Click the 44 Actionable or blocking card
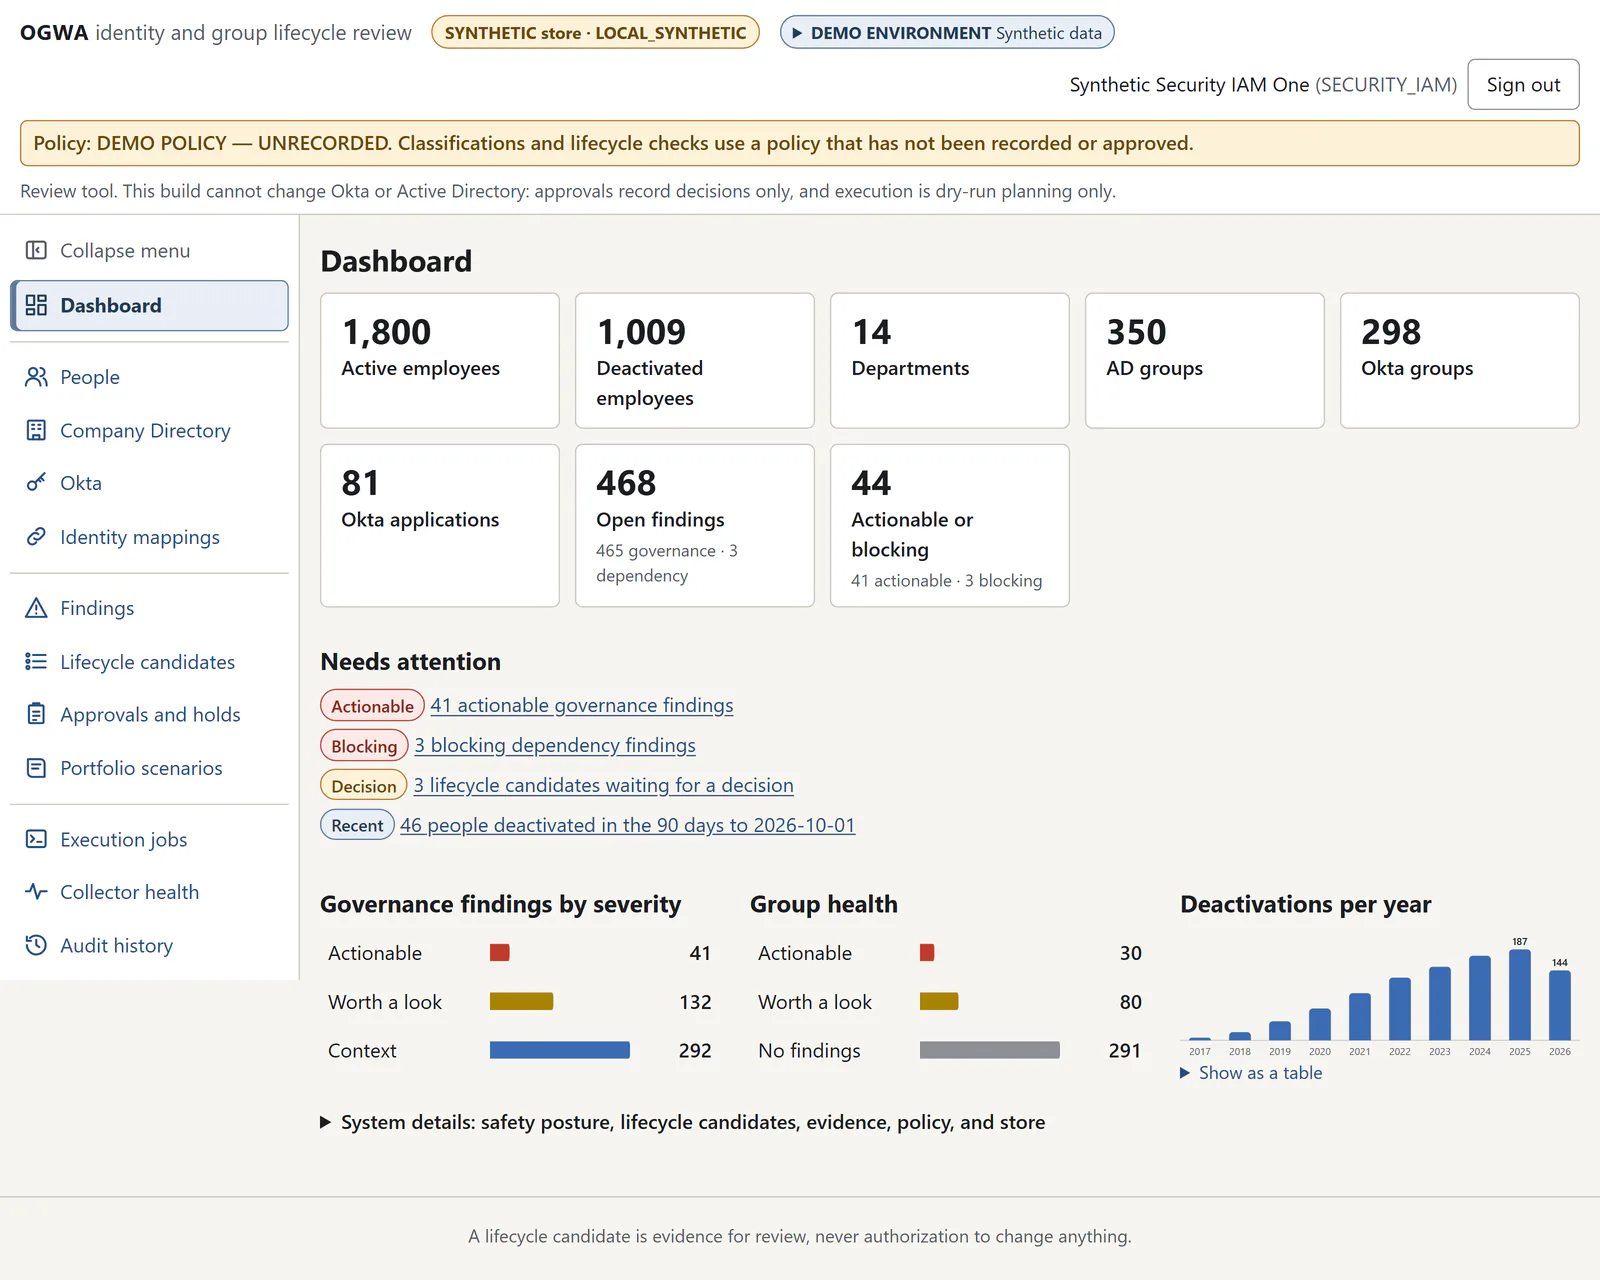Viewport: 1600px width, 1280px height. point(950,525)
